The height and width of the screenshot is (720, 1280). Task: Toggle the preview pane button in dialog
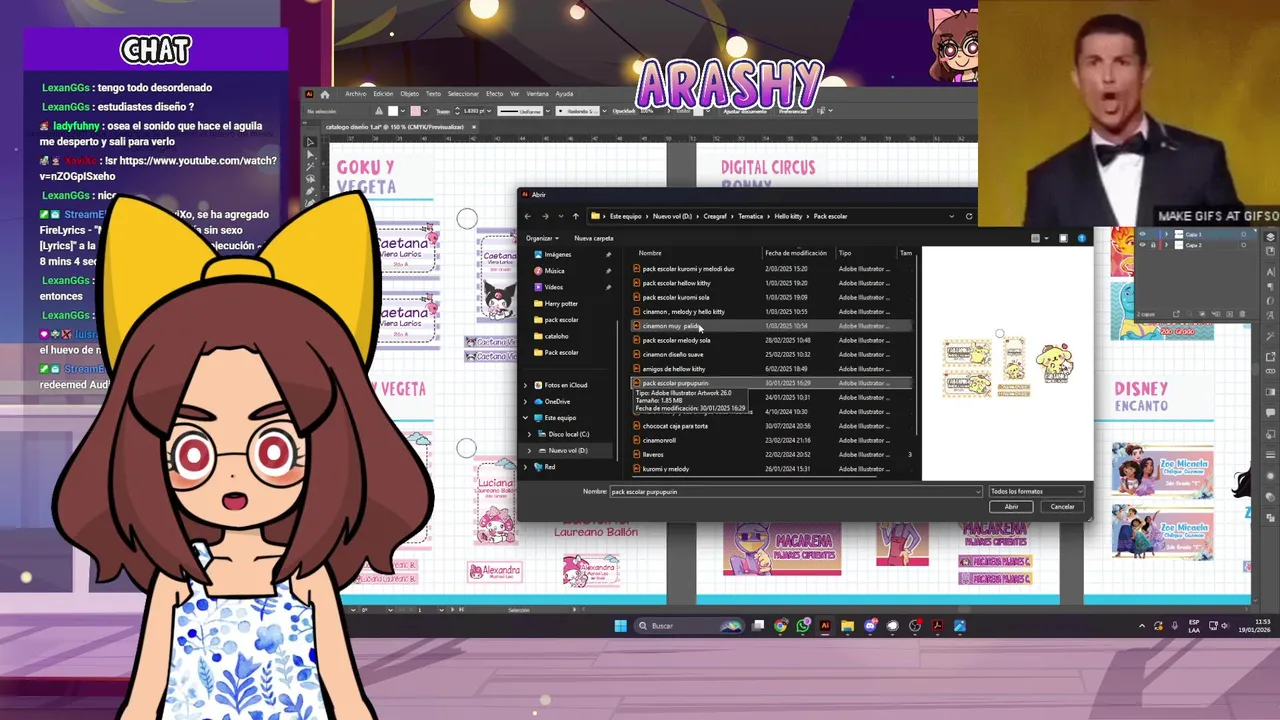[x=1063, y=238]
